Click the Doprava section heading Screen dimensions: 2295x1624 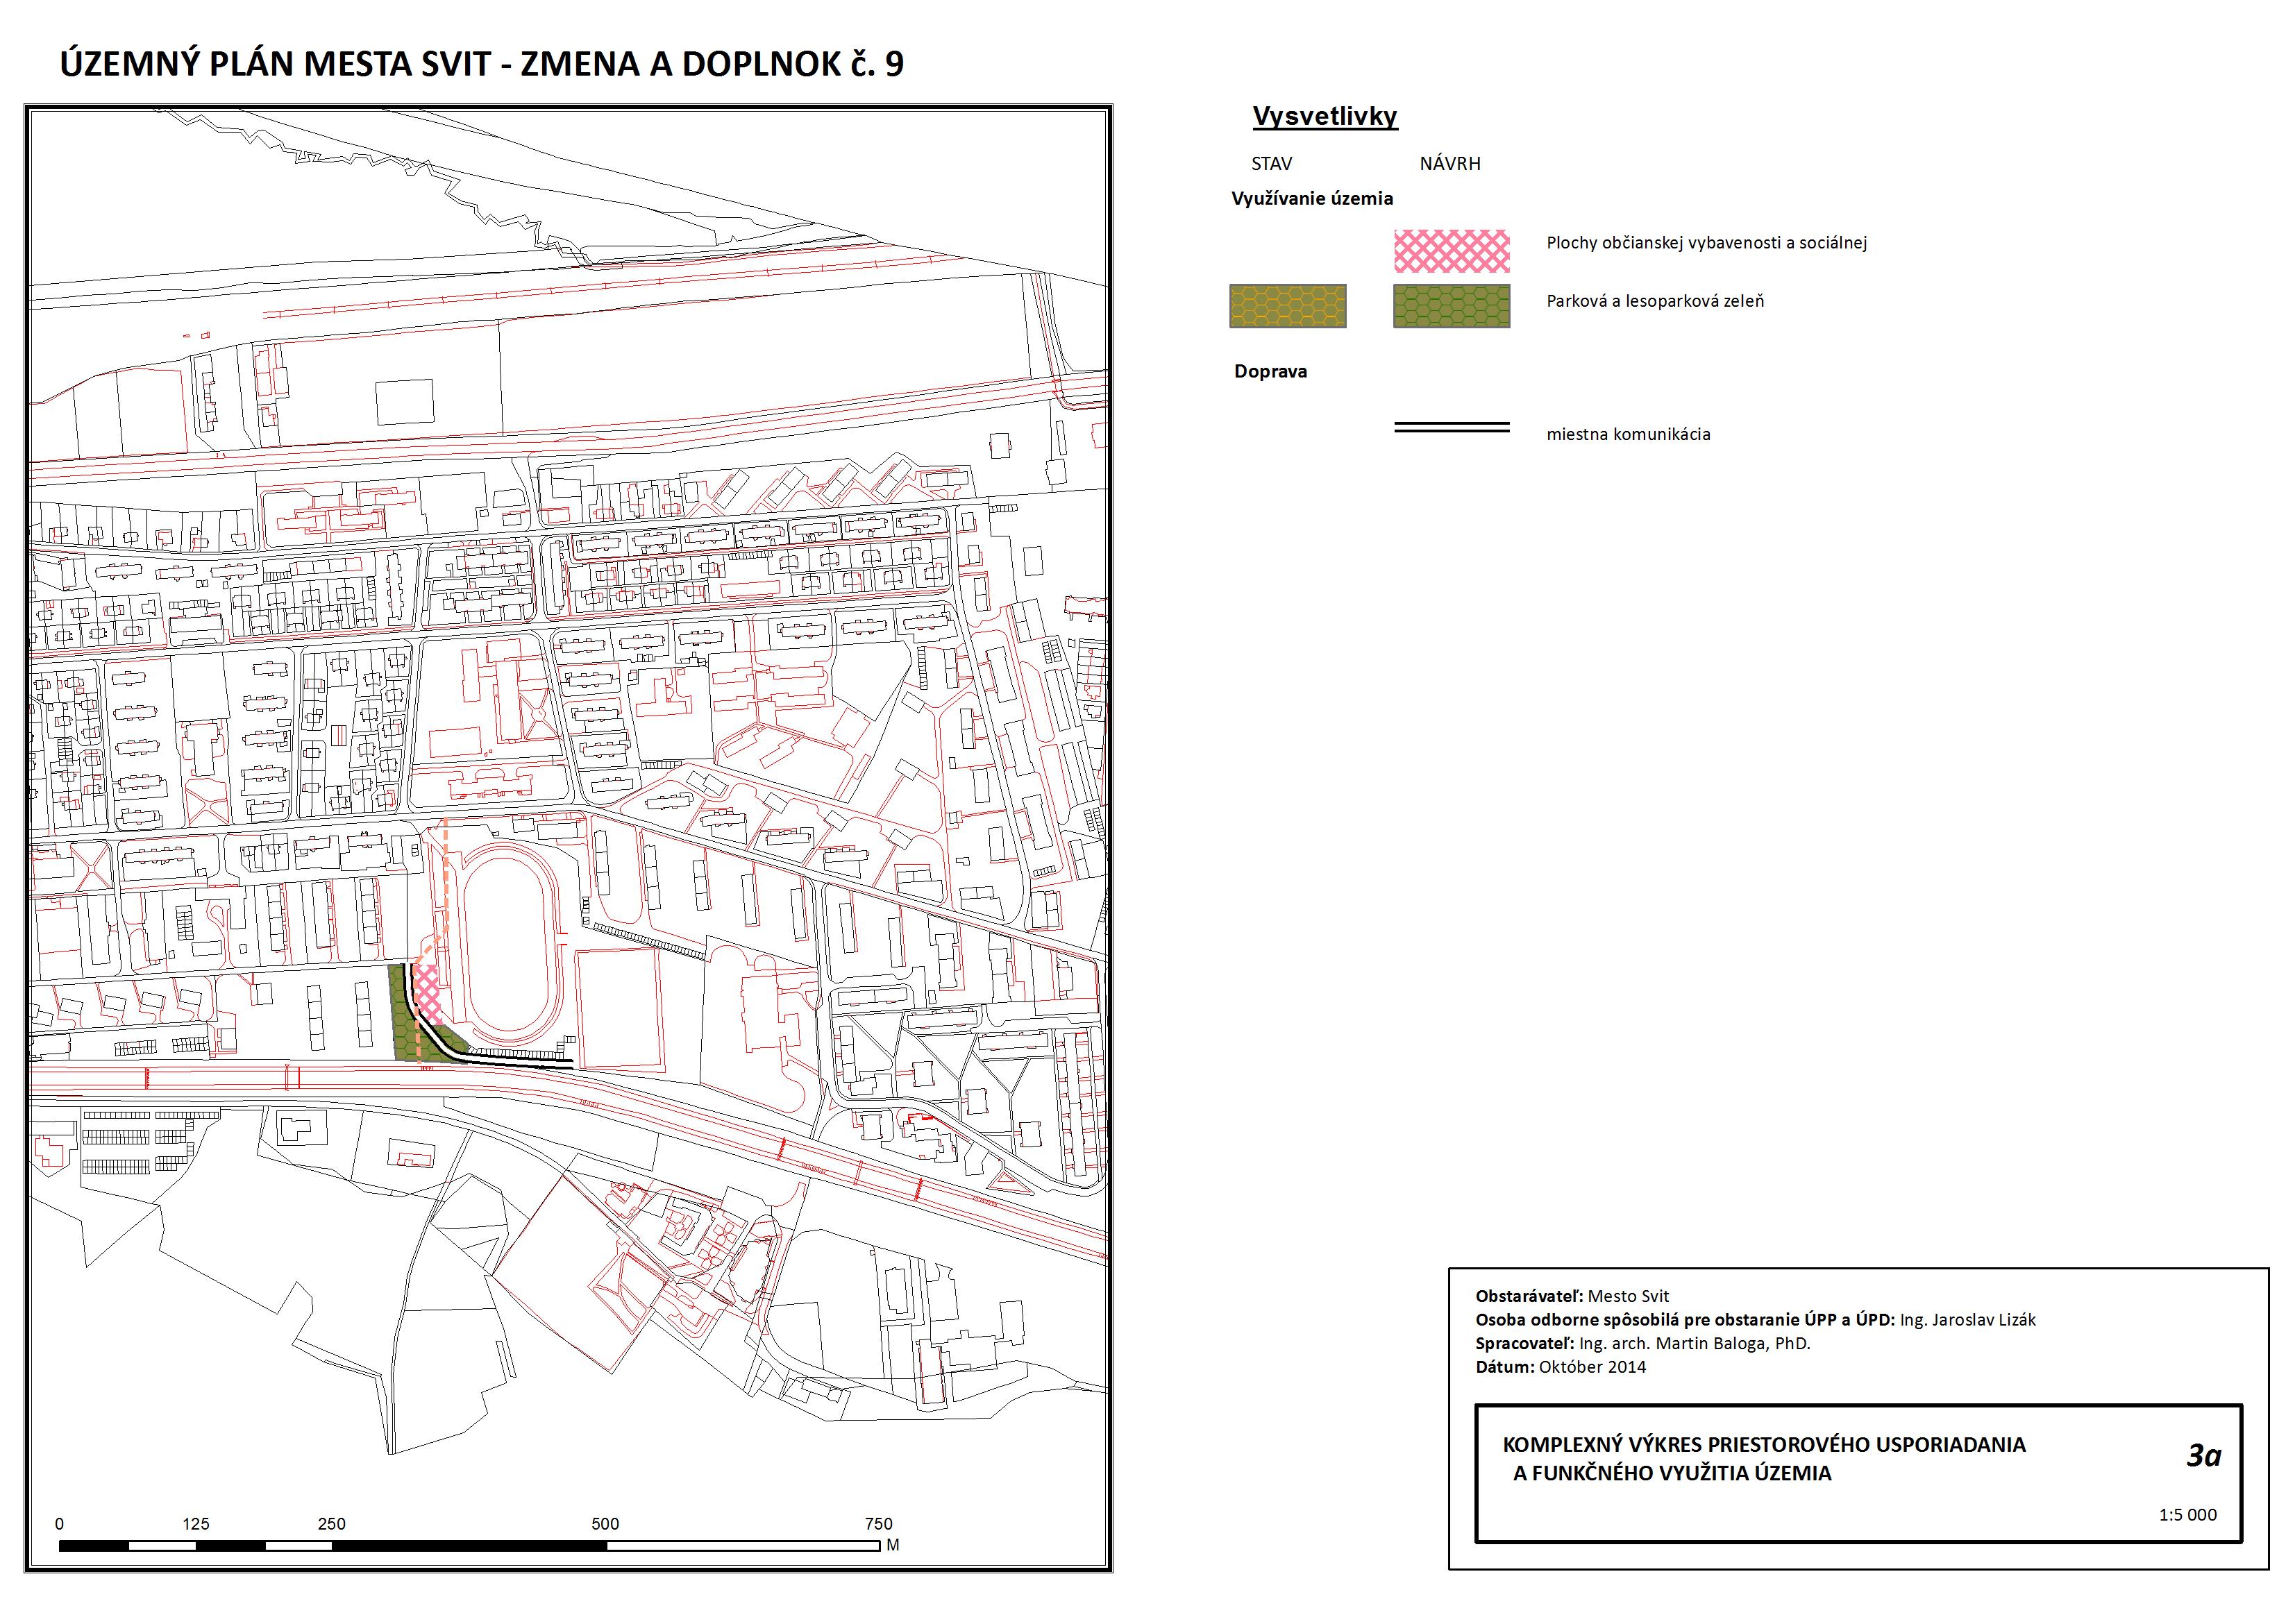1270,371
